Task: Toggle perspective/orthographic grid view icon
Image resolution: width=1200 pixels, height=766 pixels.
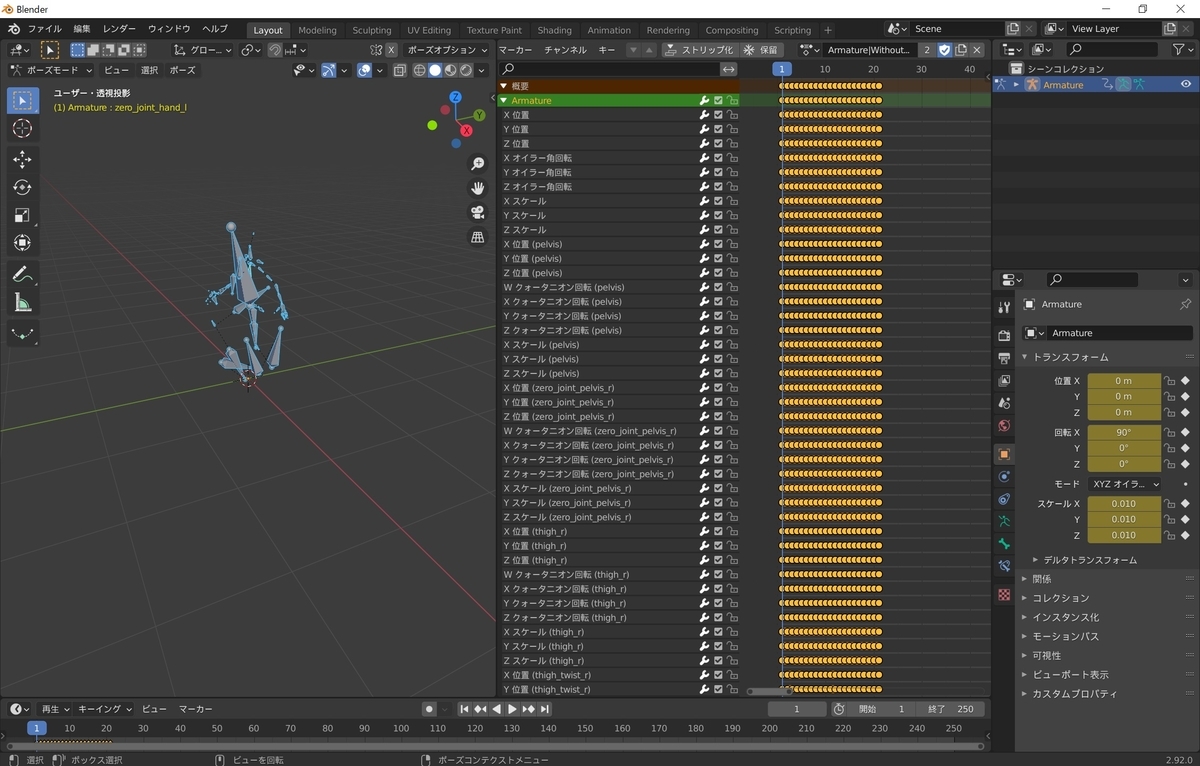Action: (478, 237)
